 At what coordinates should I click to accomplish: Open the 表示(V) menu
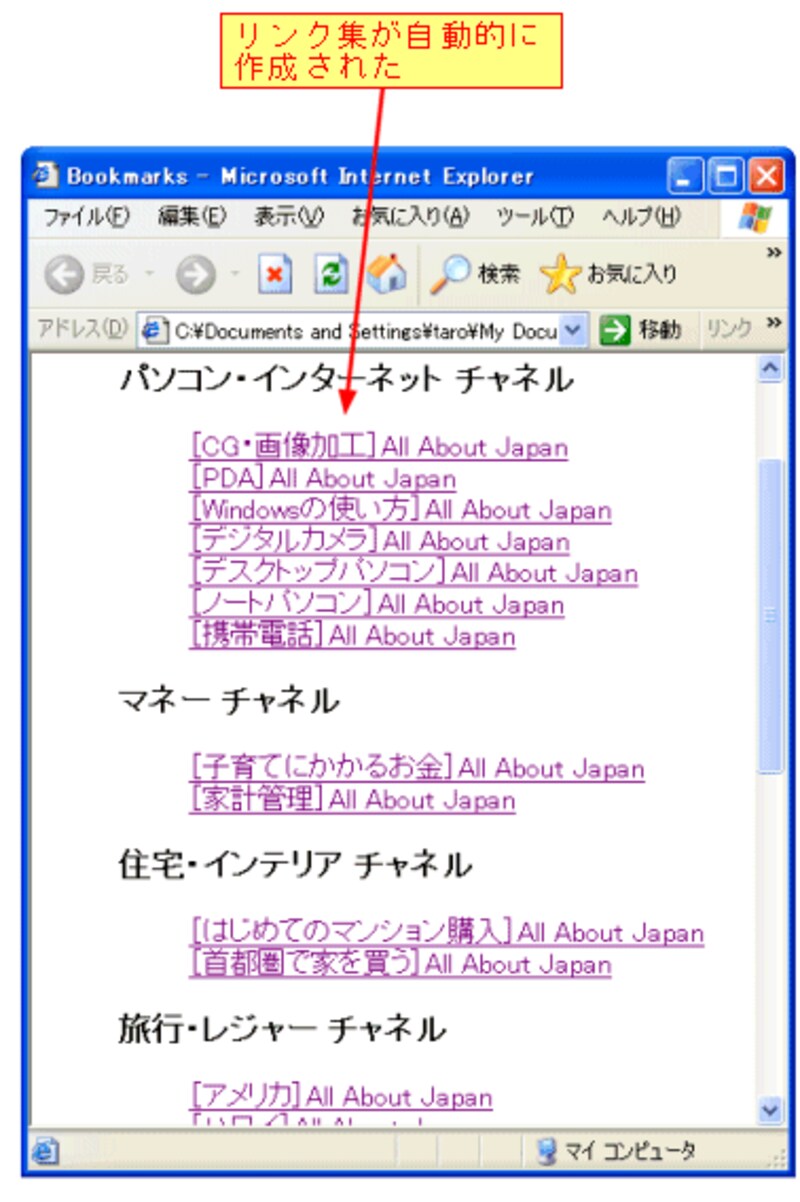[288, 217]
